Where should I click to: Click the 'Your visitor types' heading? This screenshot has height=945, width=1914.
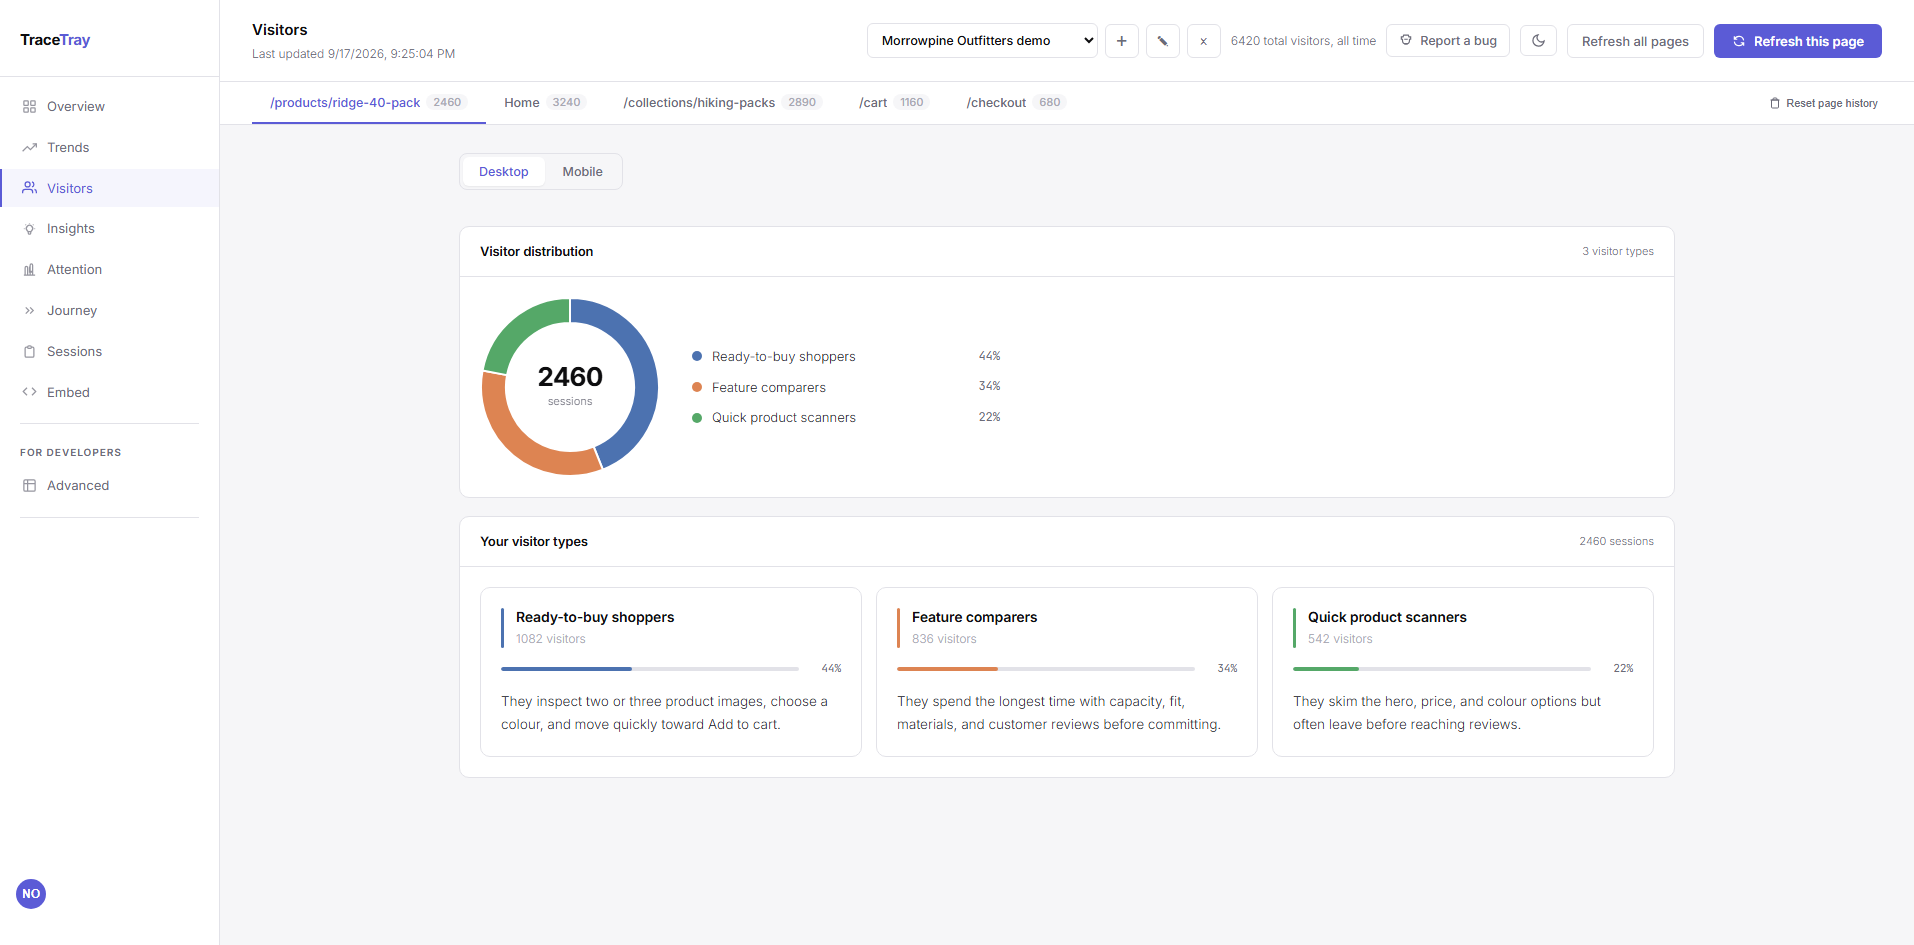[x=534, y=541]
